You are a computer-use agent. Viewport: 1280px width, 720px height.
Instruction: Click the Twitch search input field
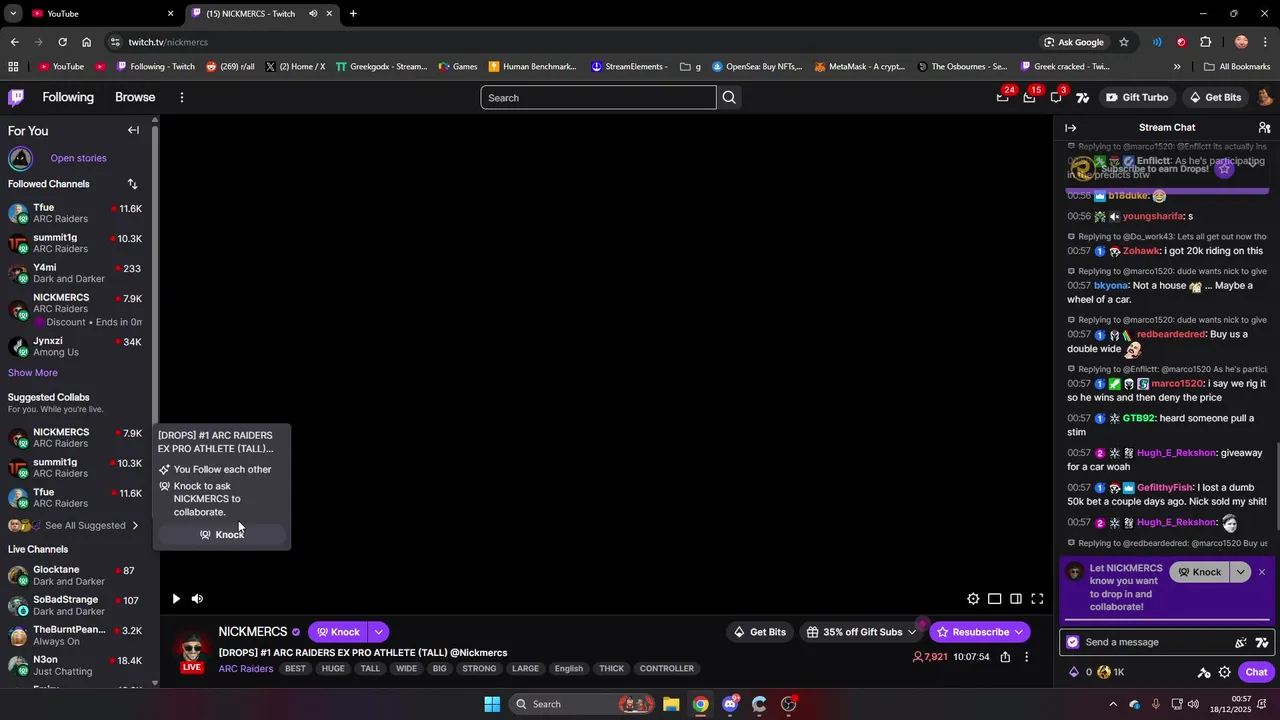tap(598, 98)
